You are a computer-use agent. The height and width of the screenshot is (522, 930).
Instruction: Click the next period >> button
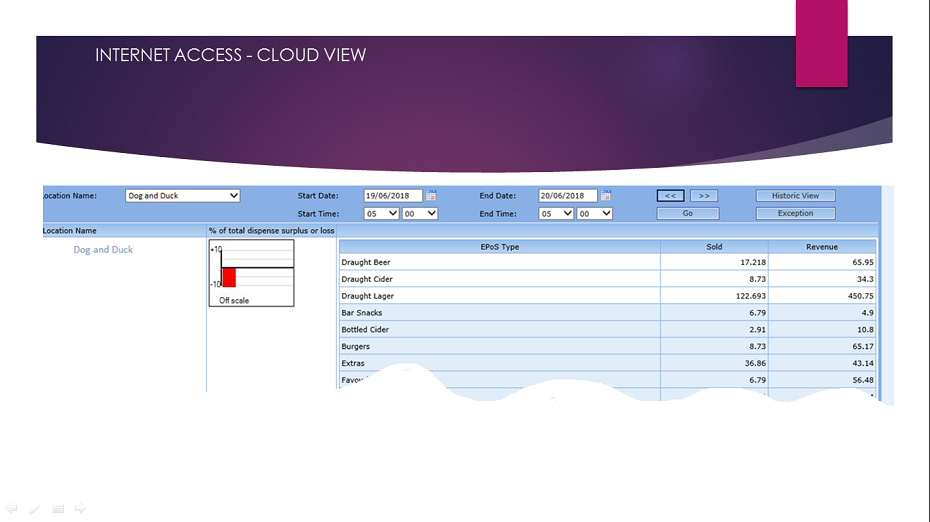tap(704, 196)
